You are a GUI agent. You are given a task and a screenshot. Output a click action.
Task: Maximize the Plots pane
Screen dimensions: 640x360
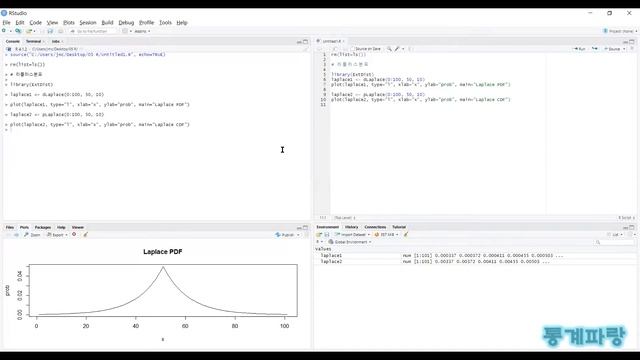click(305, 228)
